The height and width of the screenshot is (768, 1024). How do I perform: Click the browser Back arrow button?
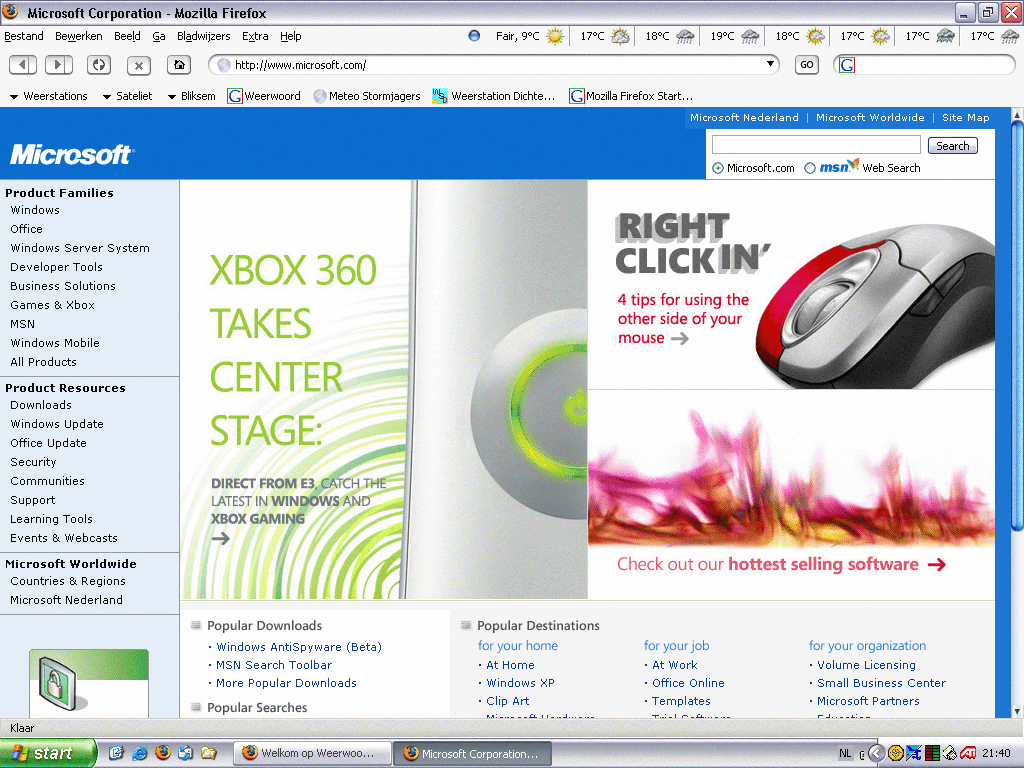point(23,65)
